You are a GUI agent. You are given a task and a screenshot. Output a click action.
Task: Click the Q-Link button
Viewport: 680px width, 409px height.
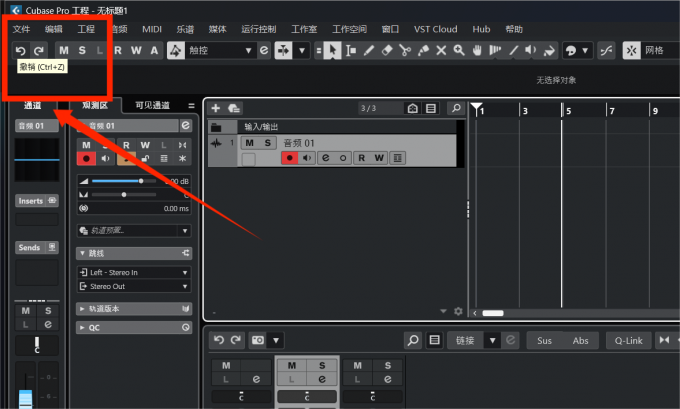point(628,341)
